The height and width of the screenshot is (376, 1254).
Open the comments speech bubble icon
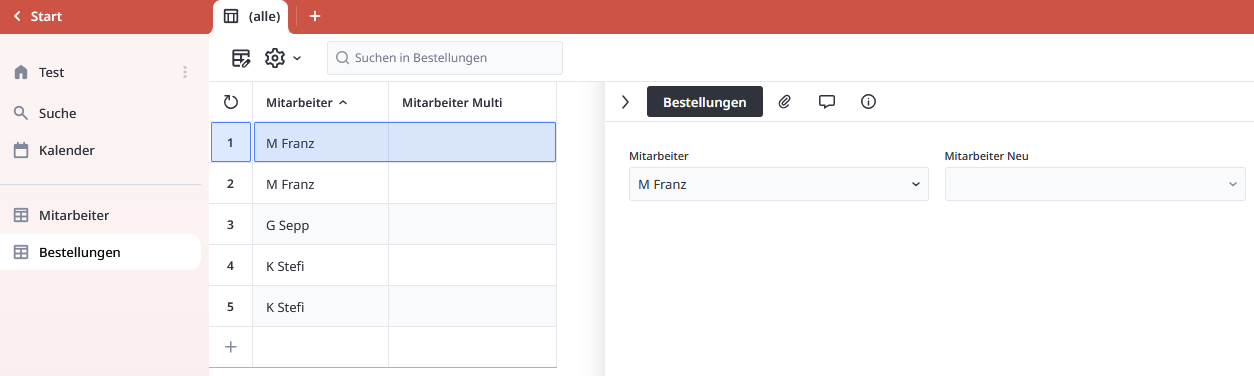(827, 101)
